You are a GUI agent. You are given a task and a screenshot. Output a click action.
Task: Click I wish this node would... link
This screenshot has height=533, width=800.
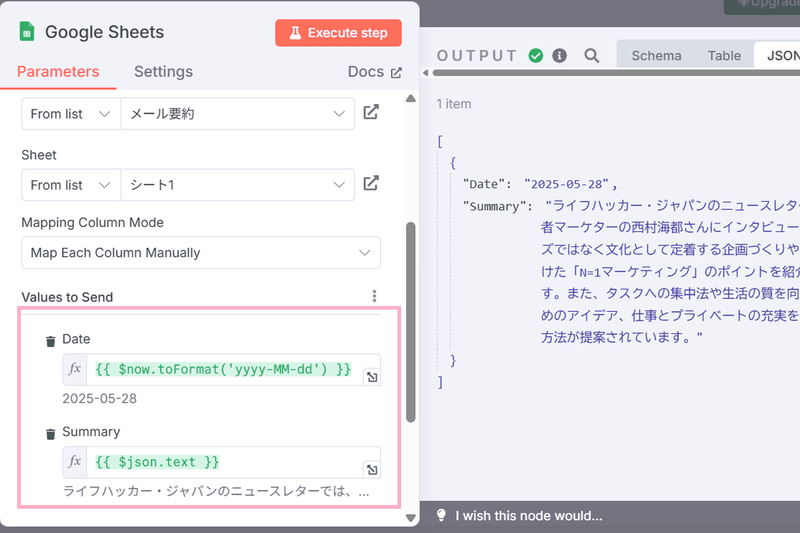coord(529,516)
